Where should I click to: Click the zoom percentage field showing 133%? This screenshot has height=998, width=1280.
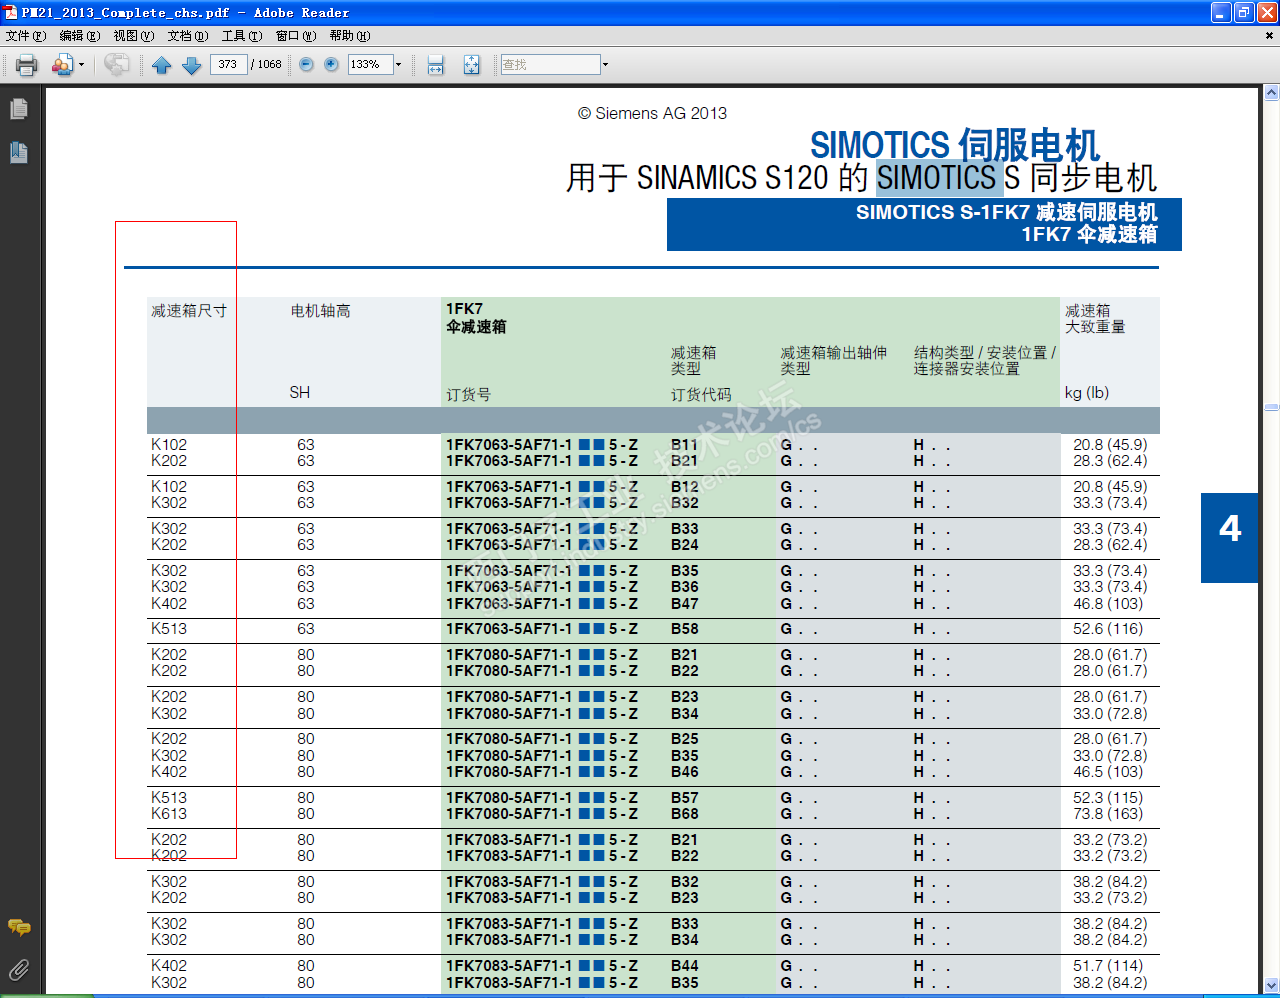coord(370,64)
